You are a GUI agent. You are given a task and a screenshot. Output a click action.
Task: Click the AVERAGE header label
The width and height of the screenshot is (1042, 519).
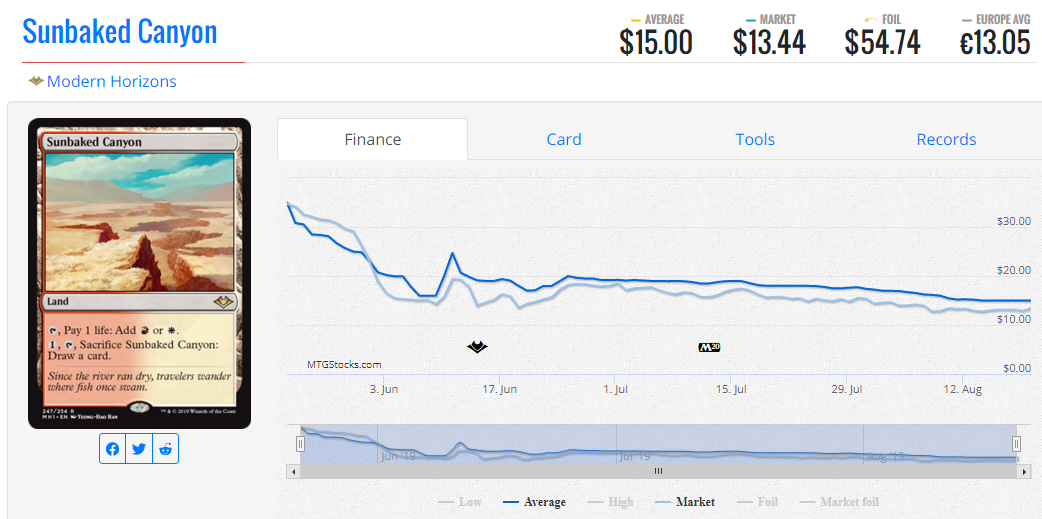point(664,19)
